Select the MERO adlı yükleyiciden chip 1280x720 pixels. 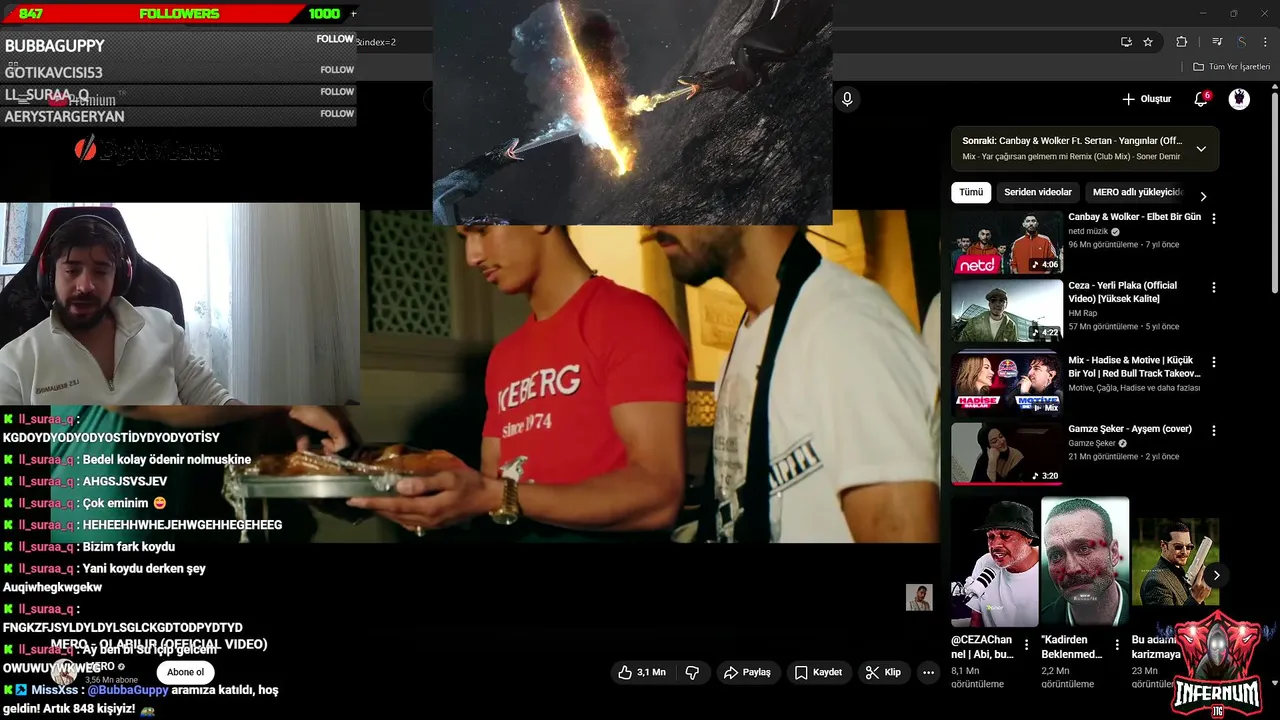[x=1137, y=192]
